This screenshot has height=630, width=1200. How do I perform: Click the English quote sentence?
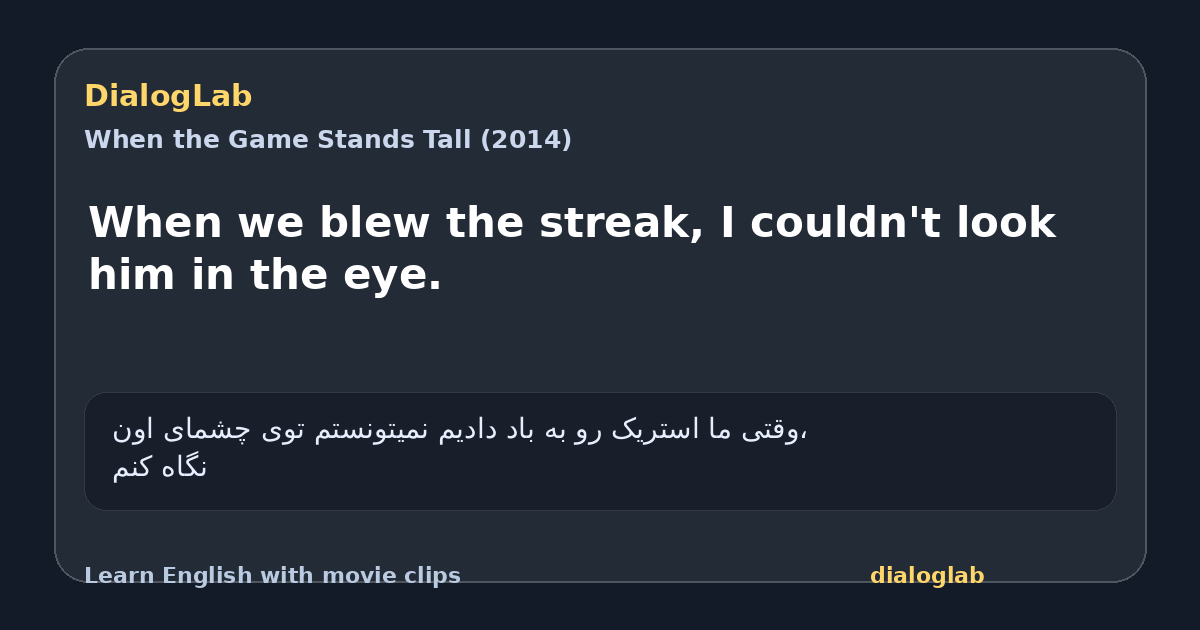click(572, 249)
